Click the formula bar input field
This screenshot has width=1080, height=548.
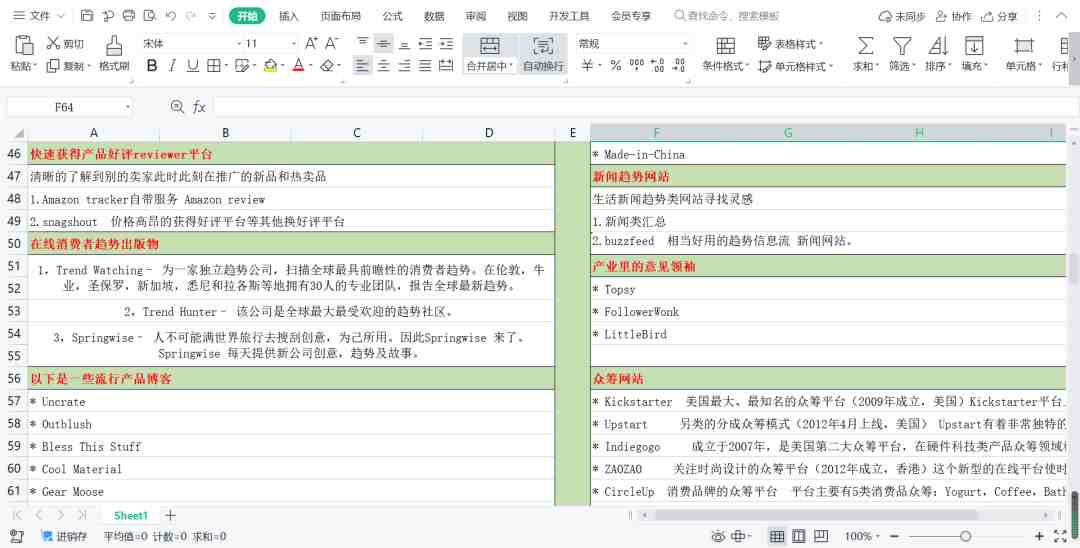point(644,107)
